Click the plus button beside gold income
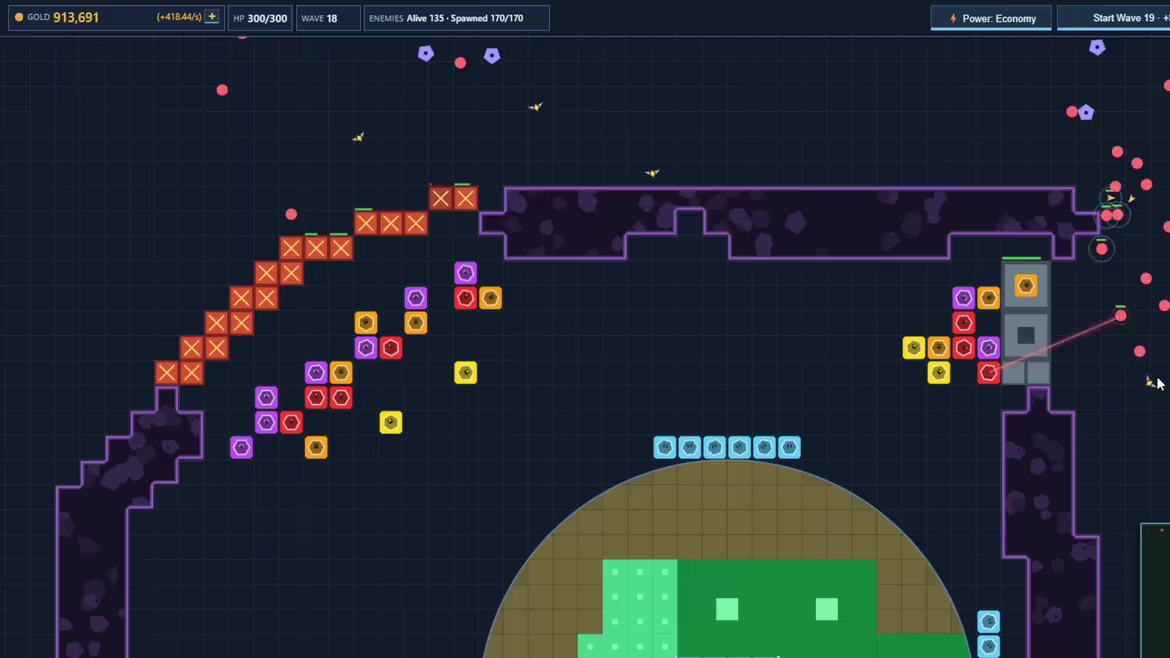The width and height of the screenshot is (1170, 658). pos(212,17)
